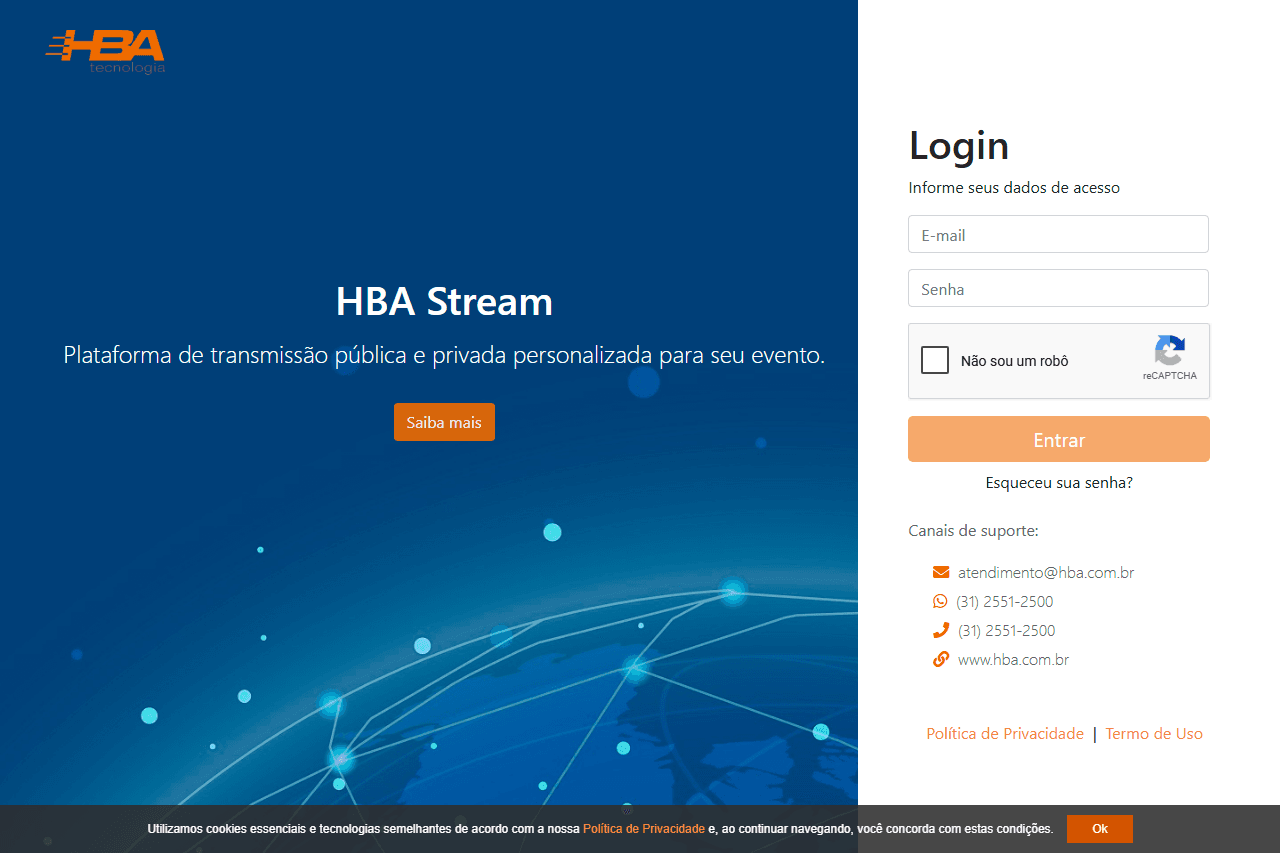This screenshot has height=853, width=1280.
Task: Open the "Saiba mais" button
Action: 444,422
